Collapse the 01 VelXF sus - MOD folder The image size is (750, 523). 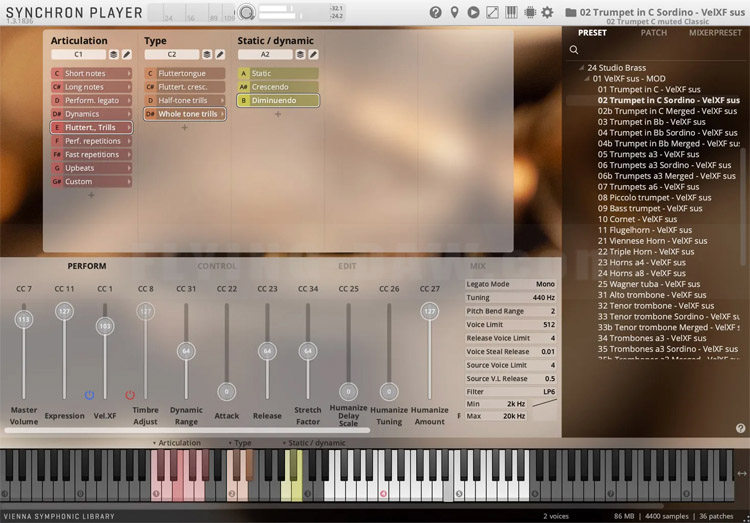(587, 78)
